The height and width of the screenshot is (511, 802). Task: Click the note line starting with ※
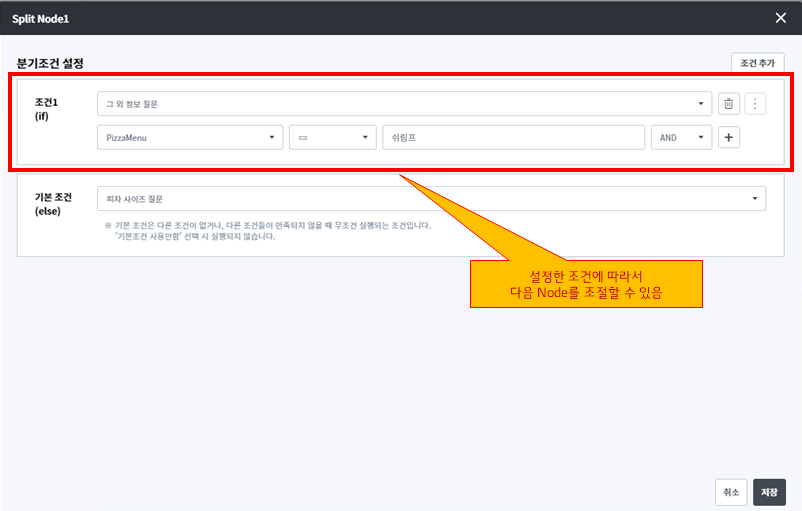click(270, 226)
